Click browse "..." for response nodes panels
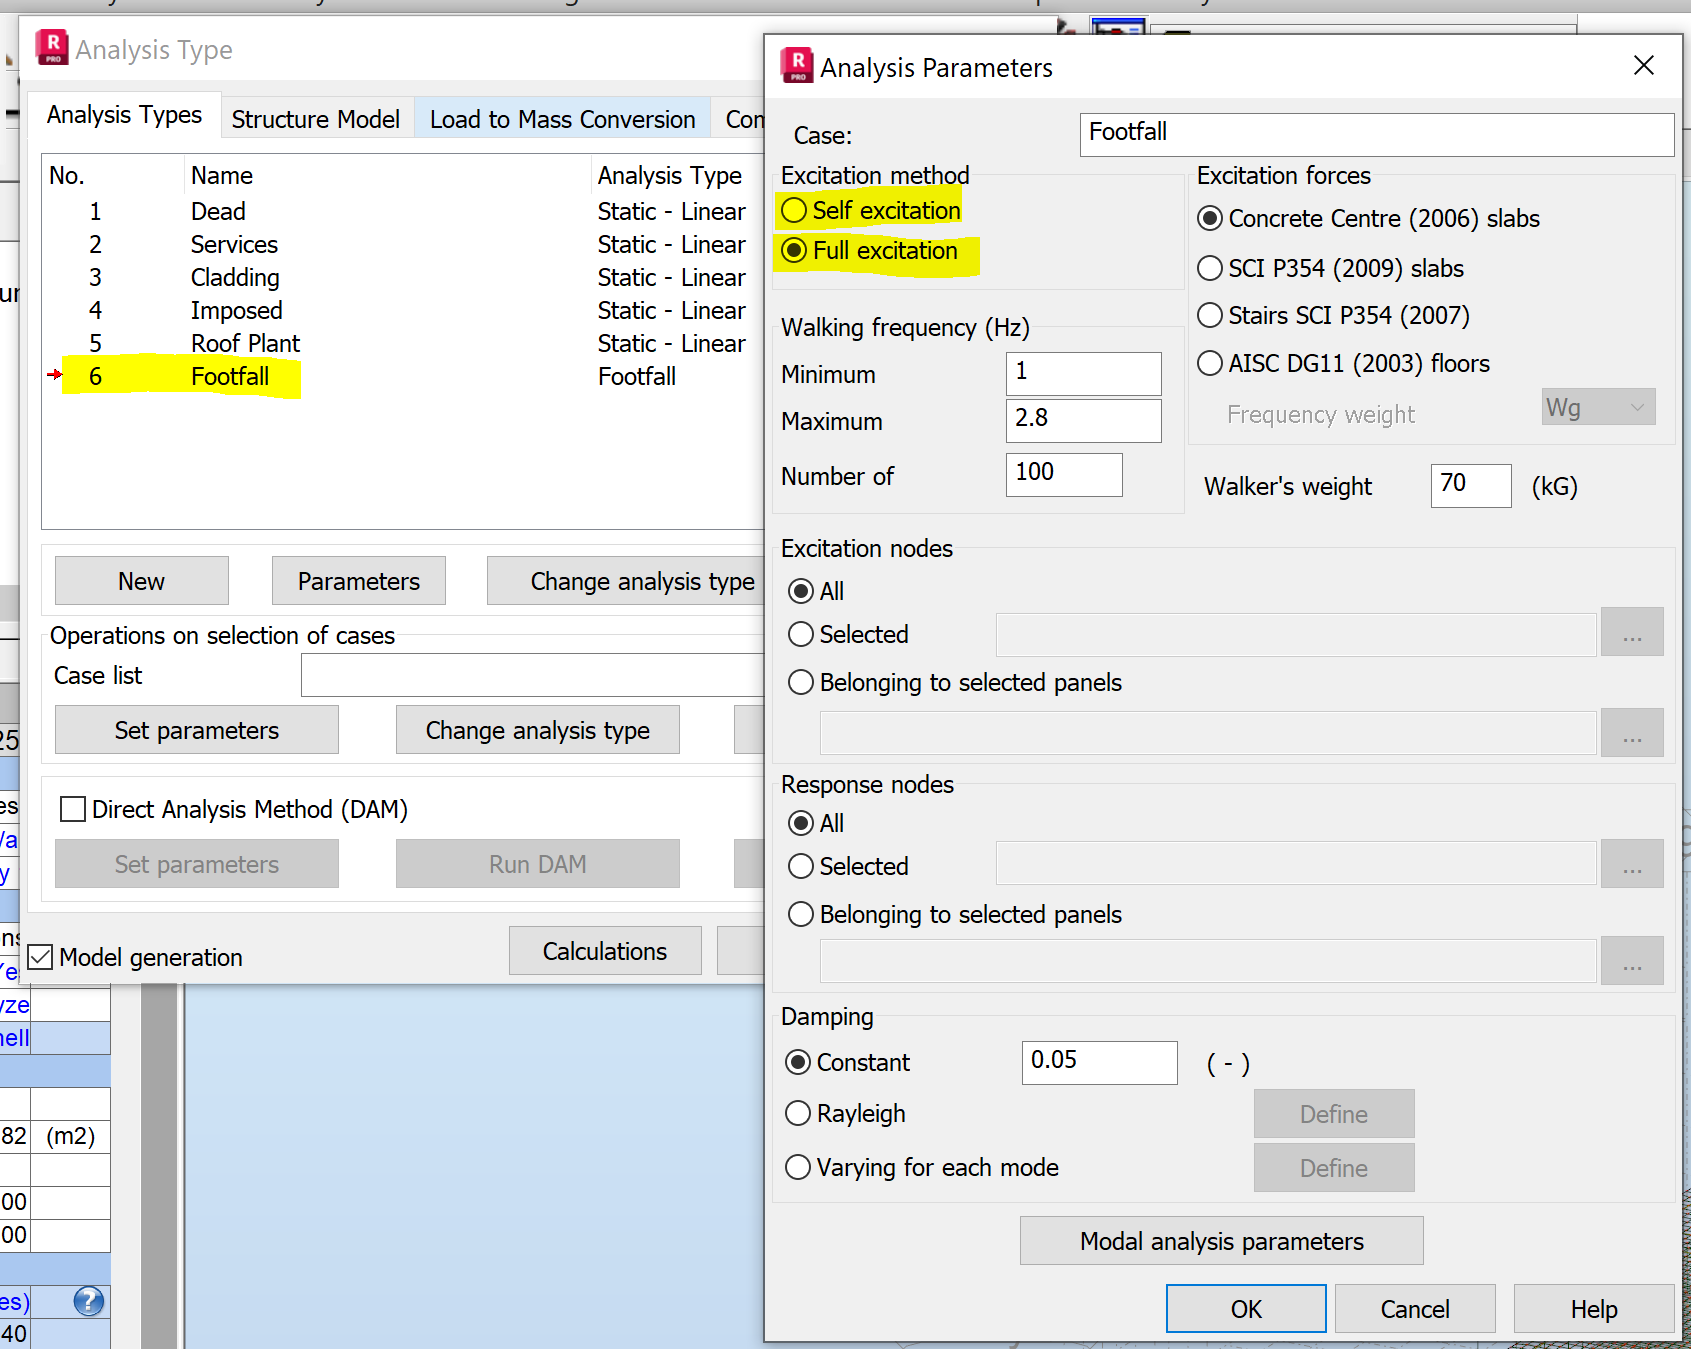Image resolution: width=1691 pixels, height=1349 pixels. click(1632, 961)
